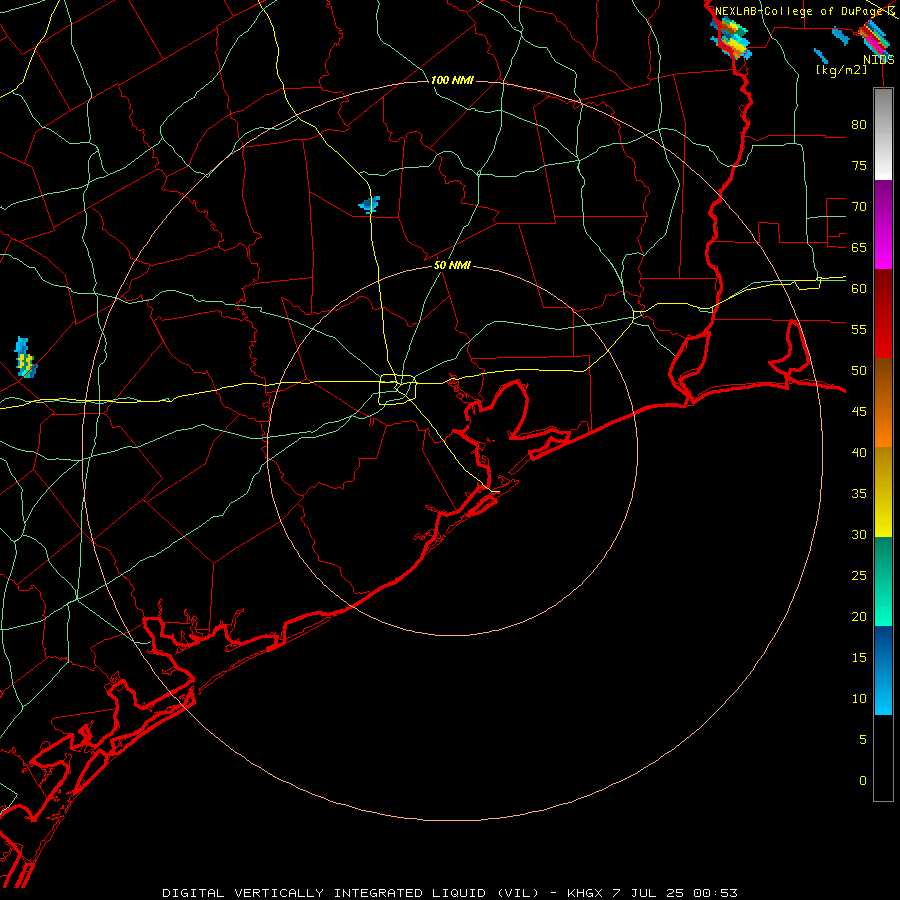900x900 pixels.
Task: Click the small blue echo north of Houston
Action: tap(370, 204)
